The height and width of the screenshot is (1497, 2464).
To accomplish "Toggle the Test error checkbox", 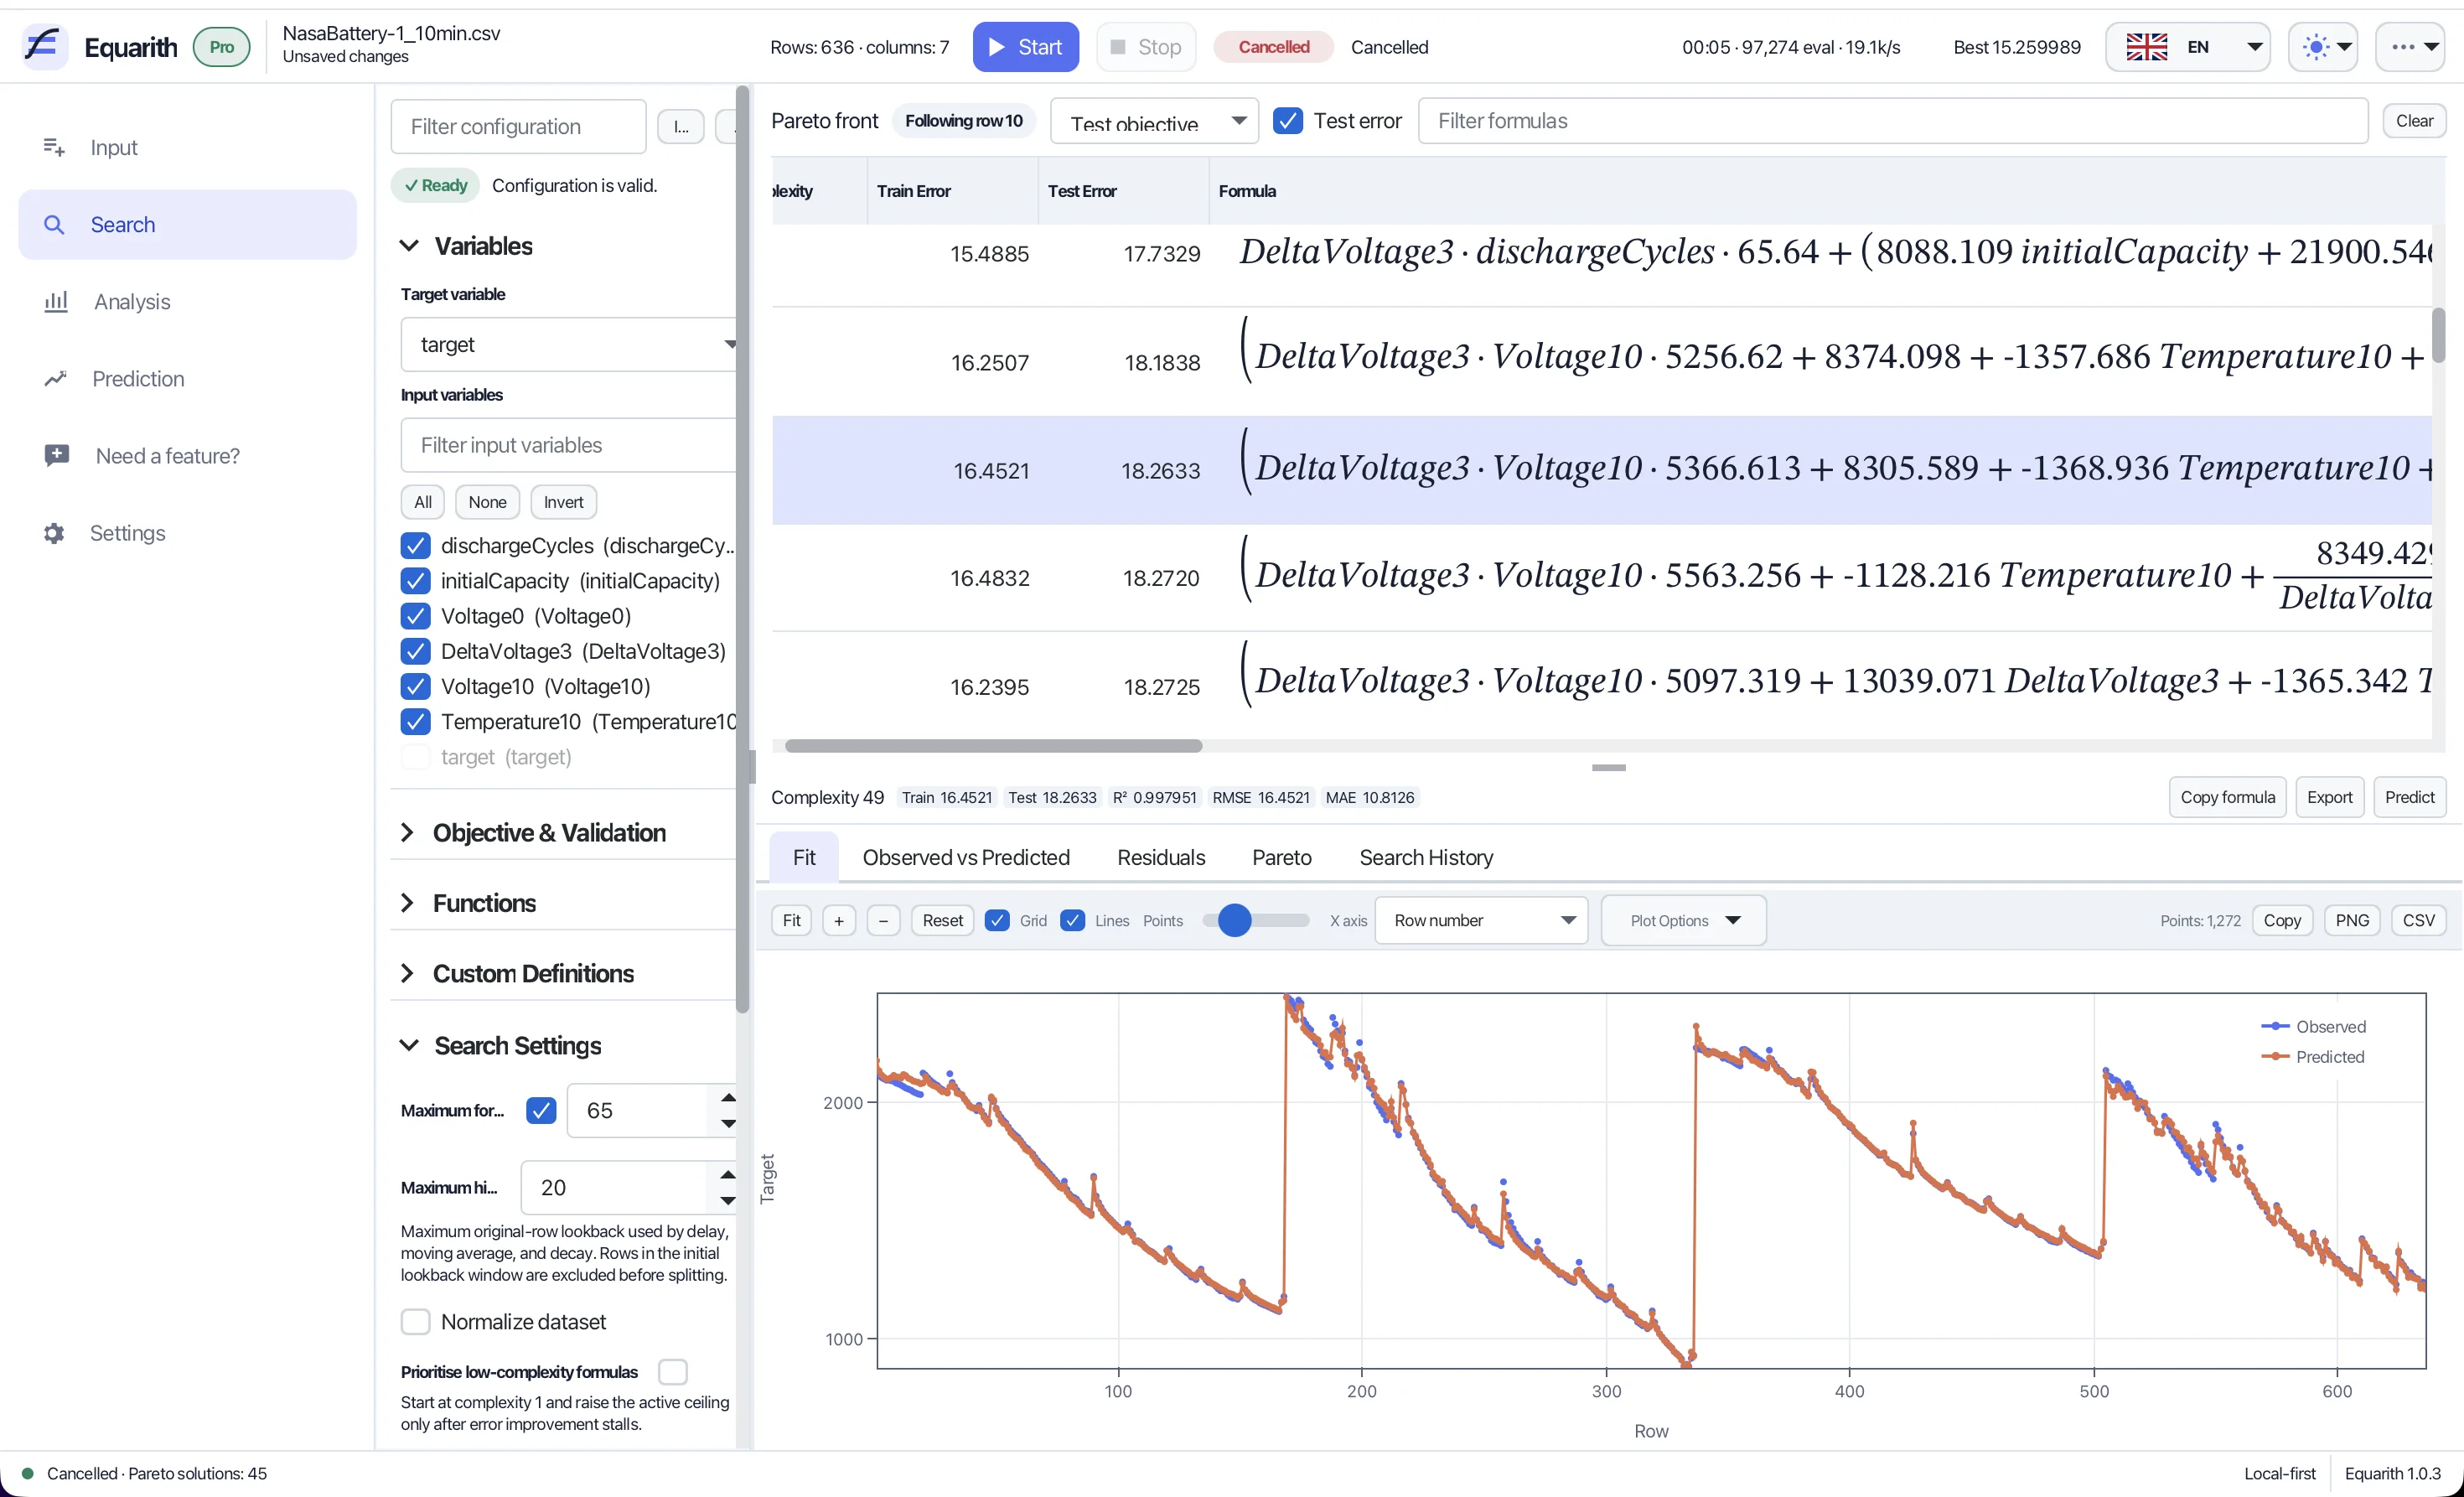I will 1287,120.
